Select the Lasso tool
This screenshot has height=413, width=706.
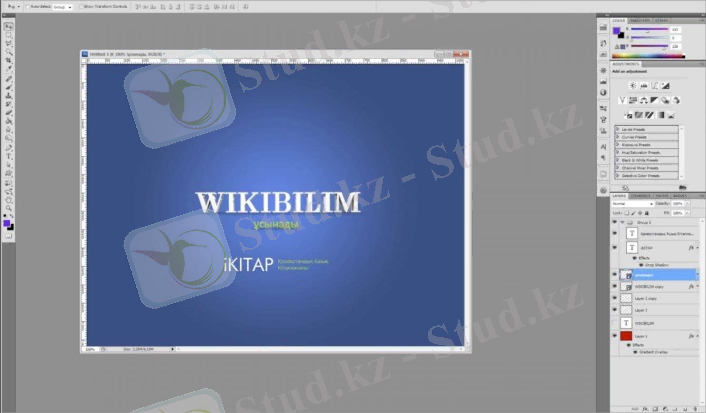(x=9, y=43)
